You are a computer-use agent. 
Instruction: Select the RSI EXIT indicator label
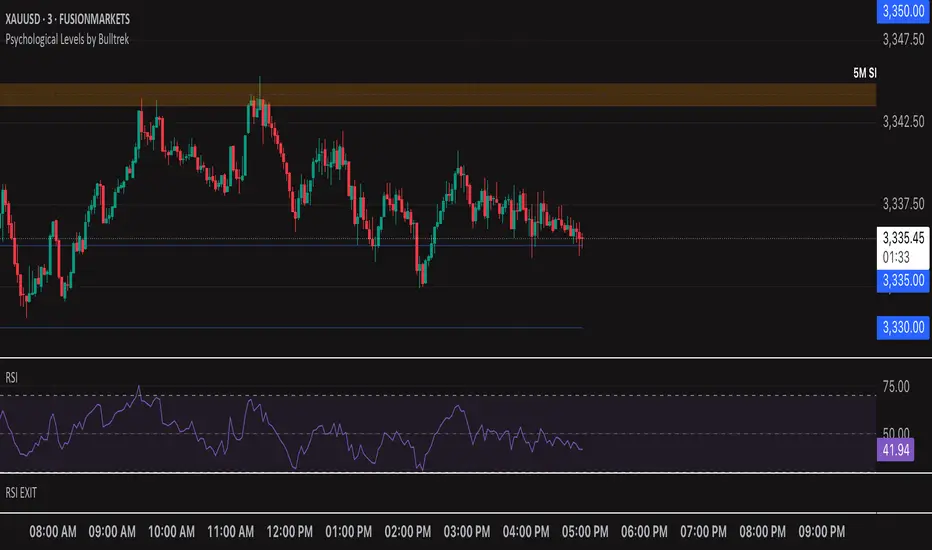pyautogui.click(x=21, y=492)
